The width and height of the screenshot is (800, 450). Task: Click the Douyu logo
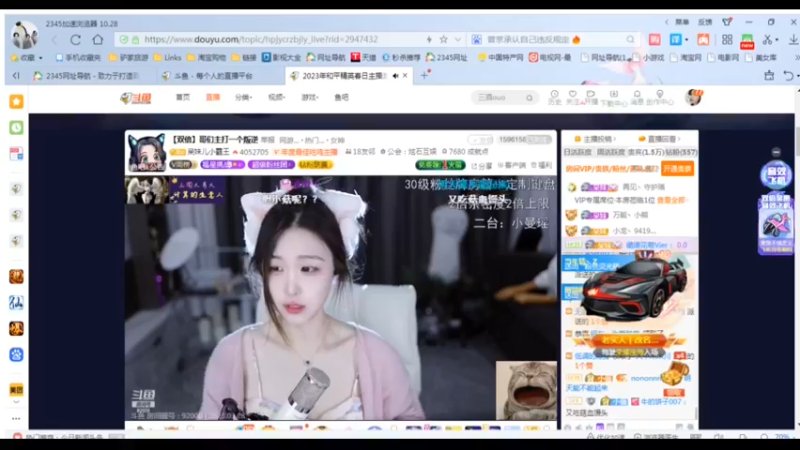click(x=136, y=98)
